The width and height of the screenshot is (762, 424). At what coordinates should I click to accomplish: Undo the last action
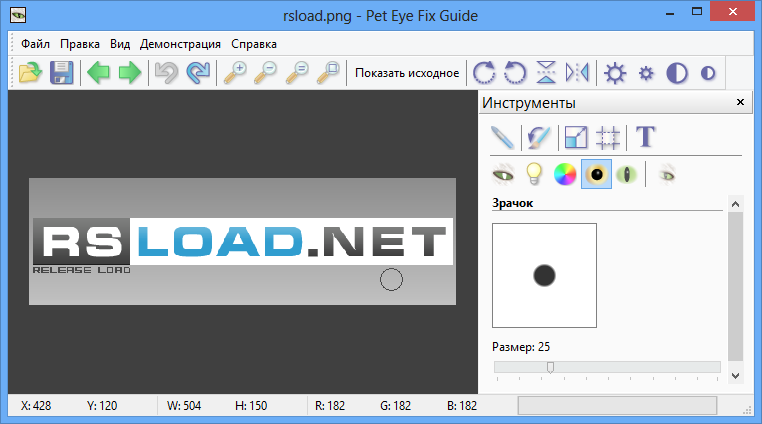(166, 73)
